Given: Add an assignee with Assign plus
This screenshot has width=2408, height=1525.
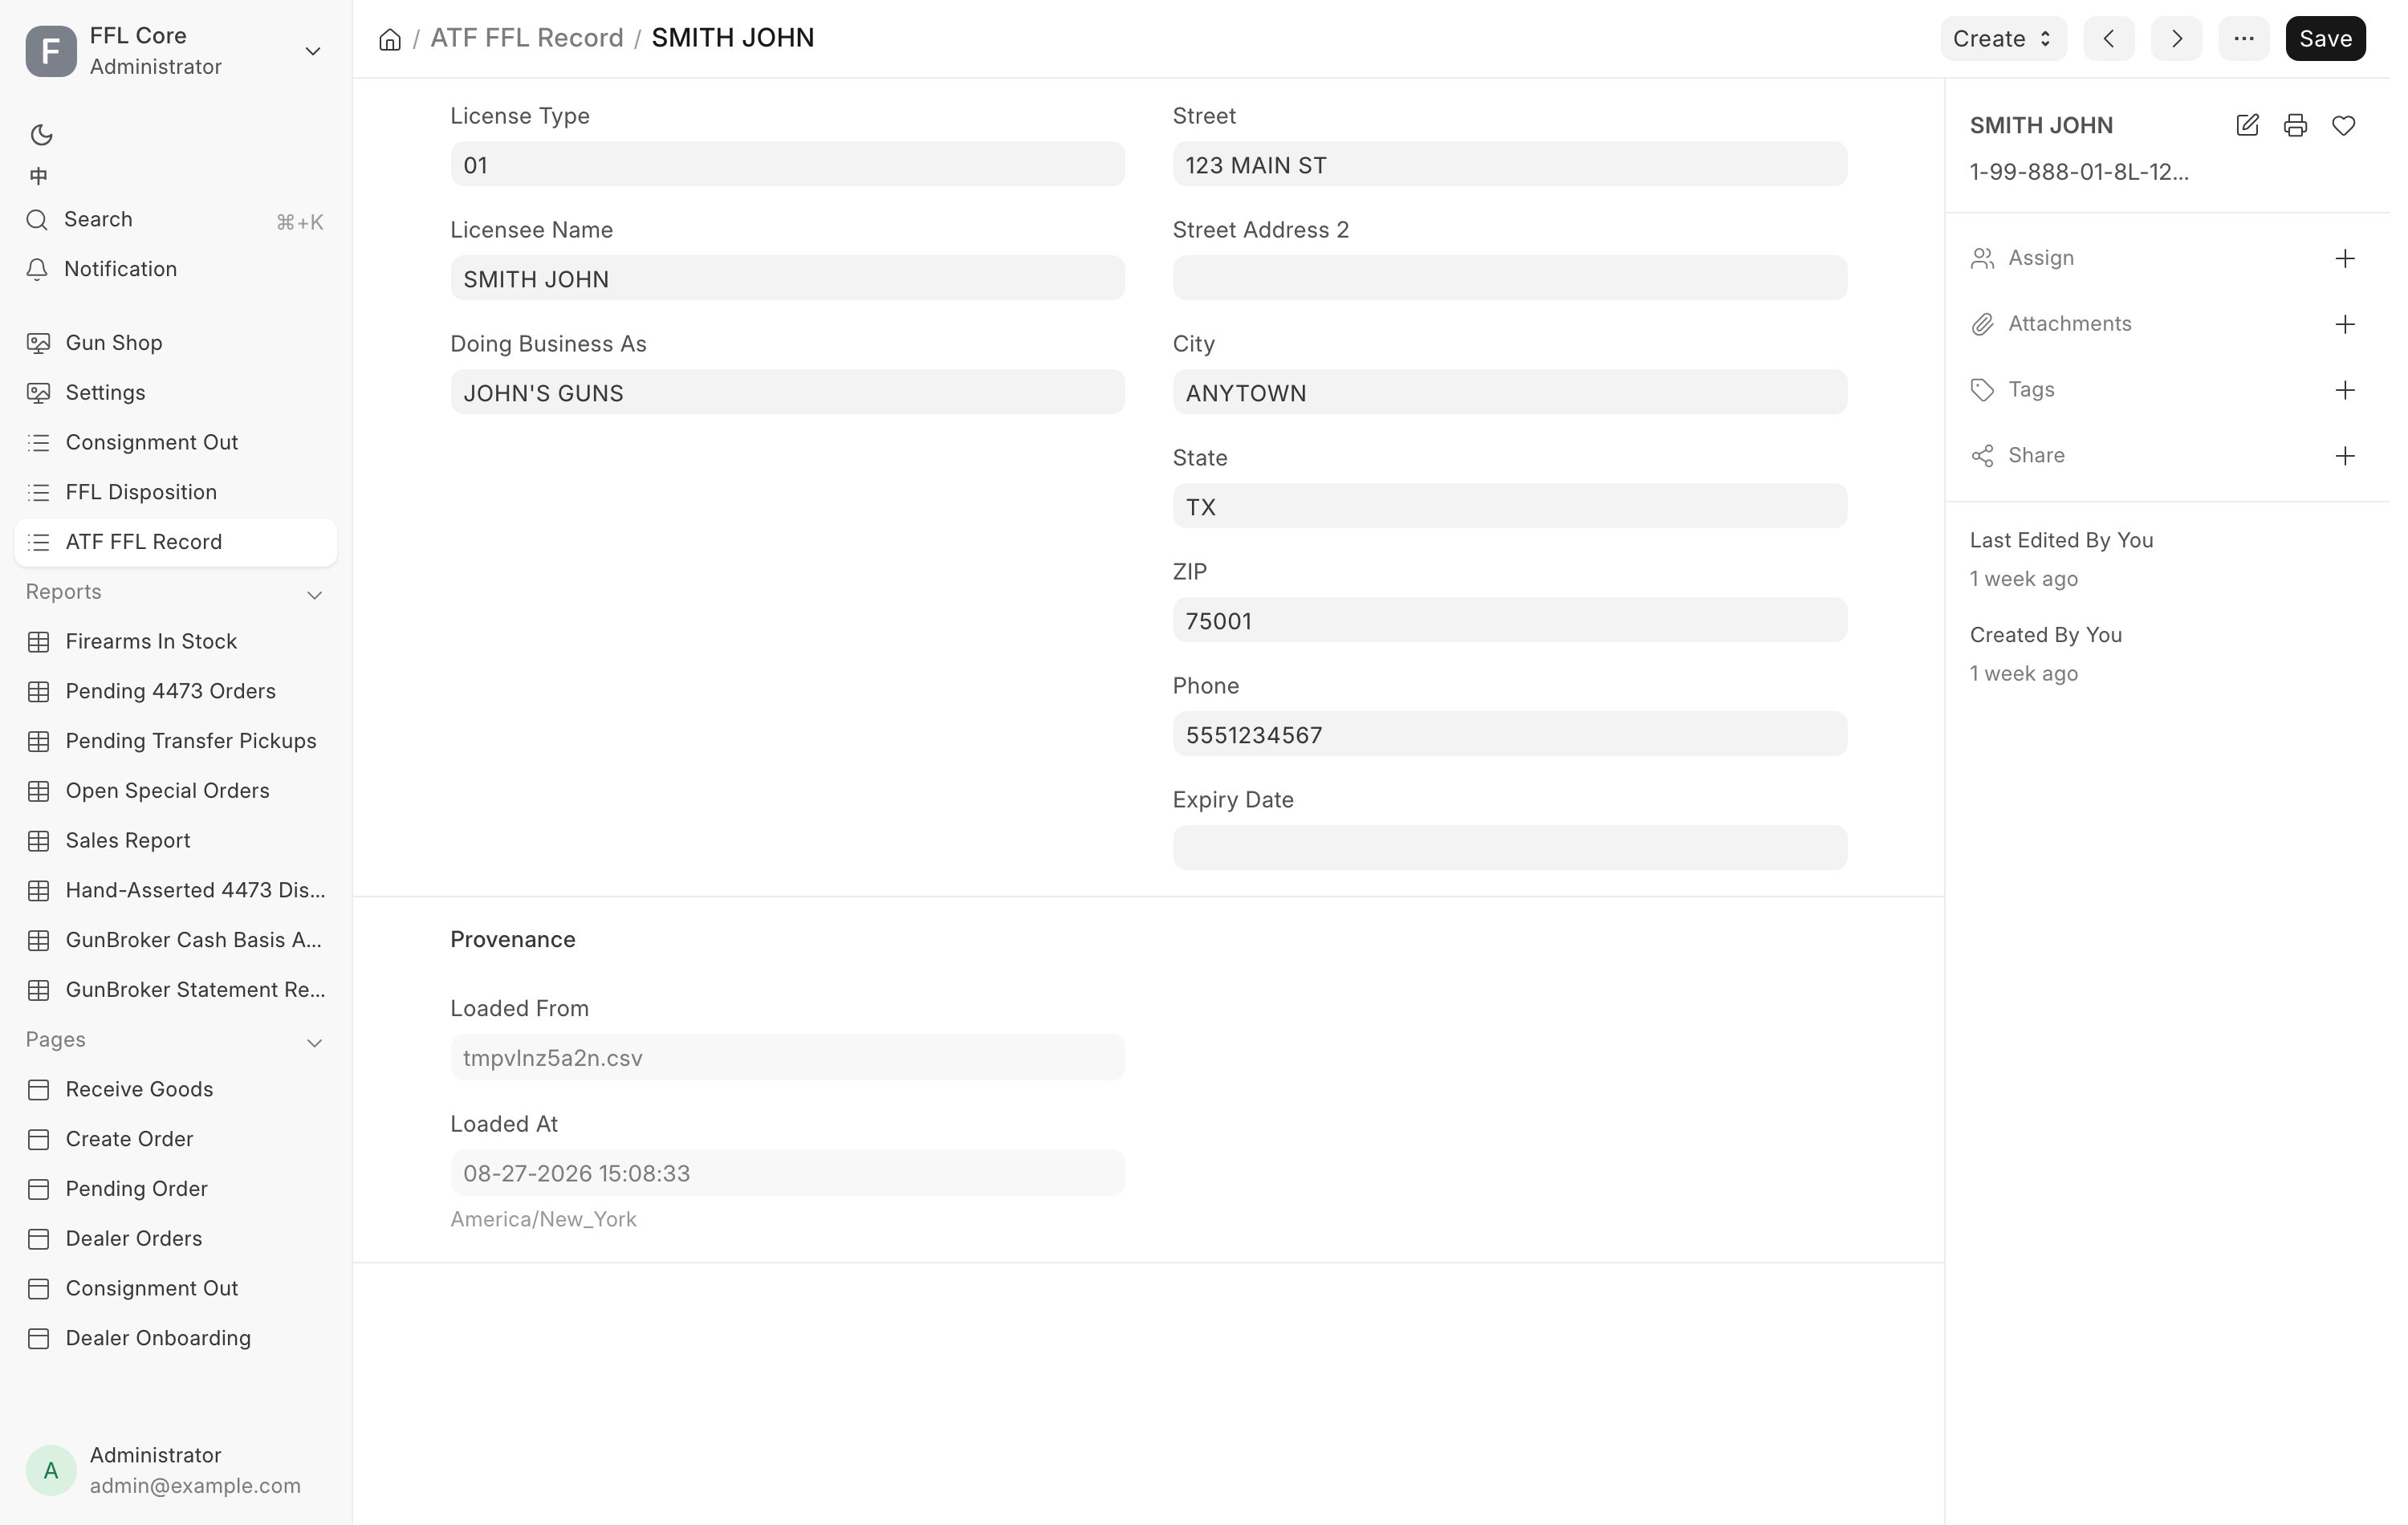Looking at the screenshot, I should click(2344, 258).
